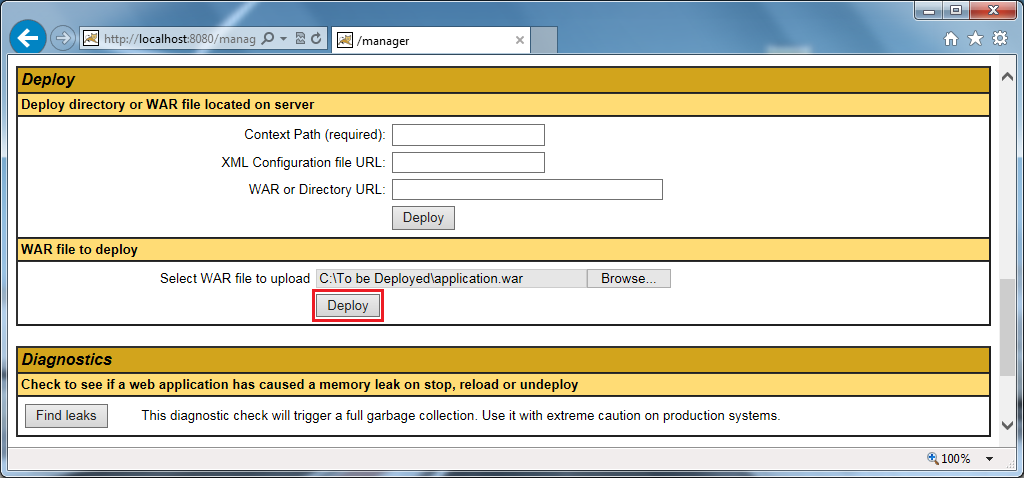Click the 'WAR file to deploy' heading
The width and height of the screenshot is (1024, 478).
[80, 249]
